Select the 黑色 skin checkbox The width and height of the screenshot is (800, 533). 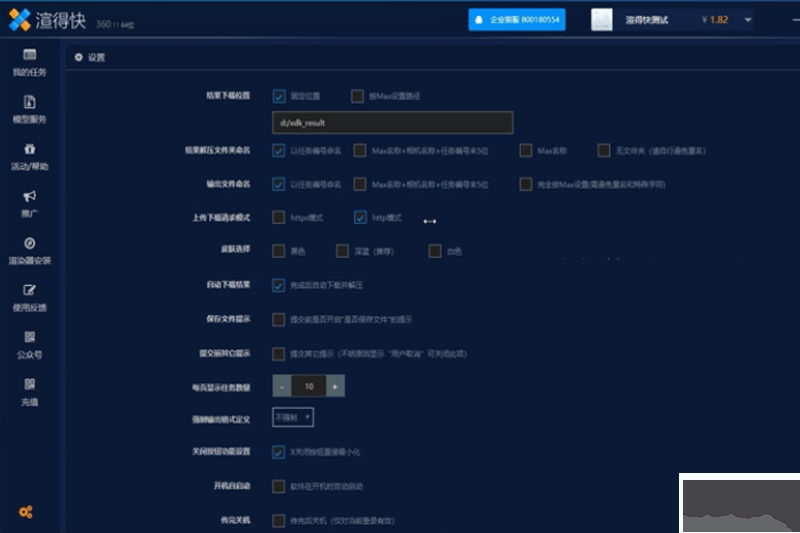point(279,251)
